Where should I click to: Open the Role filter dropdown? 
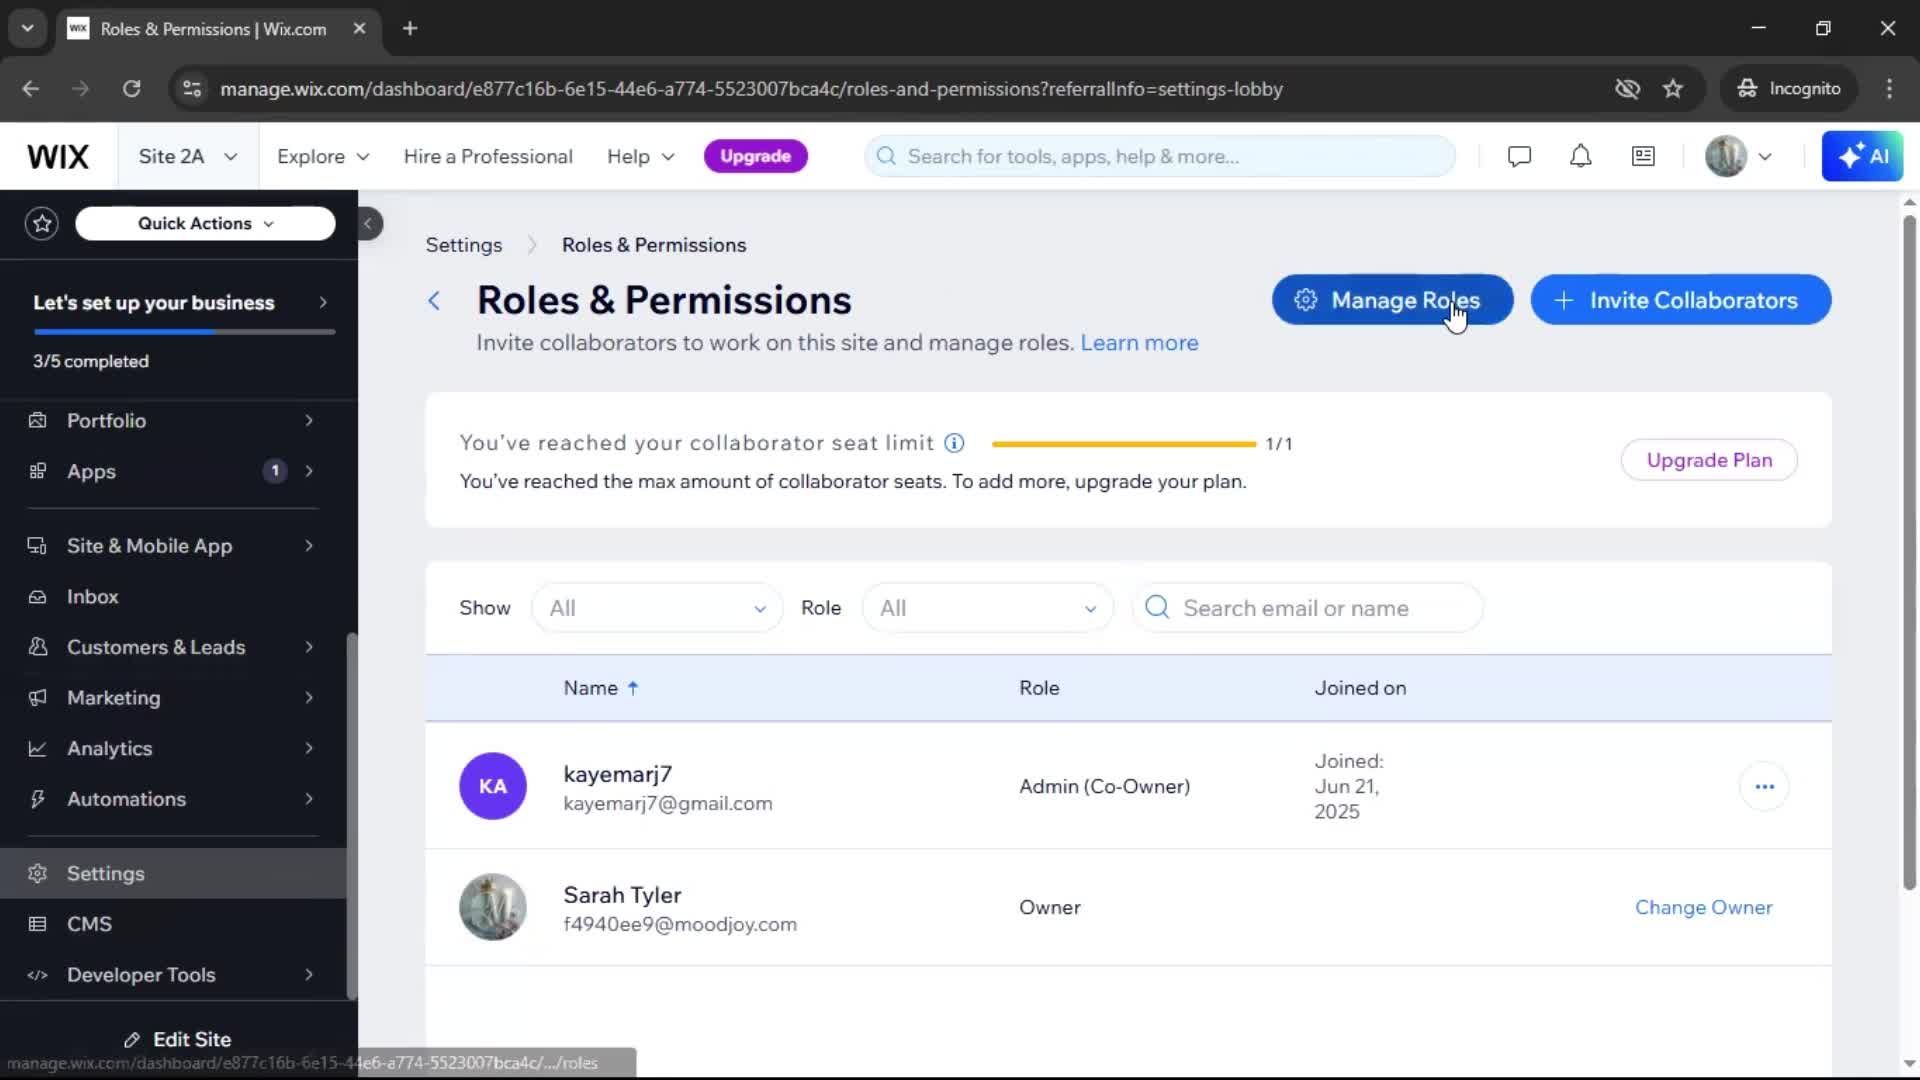click(987, 608)
